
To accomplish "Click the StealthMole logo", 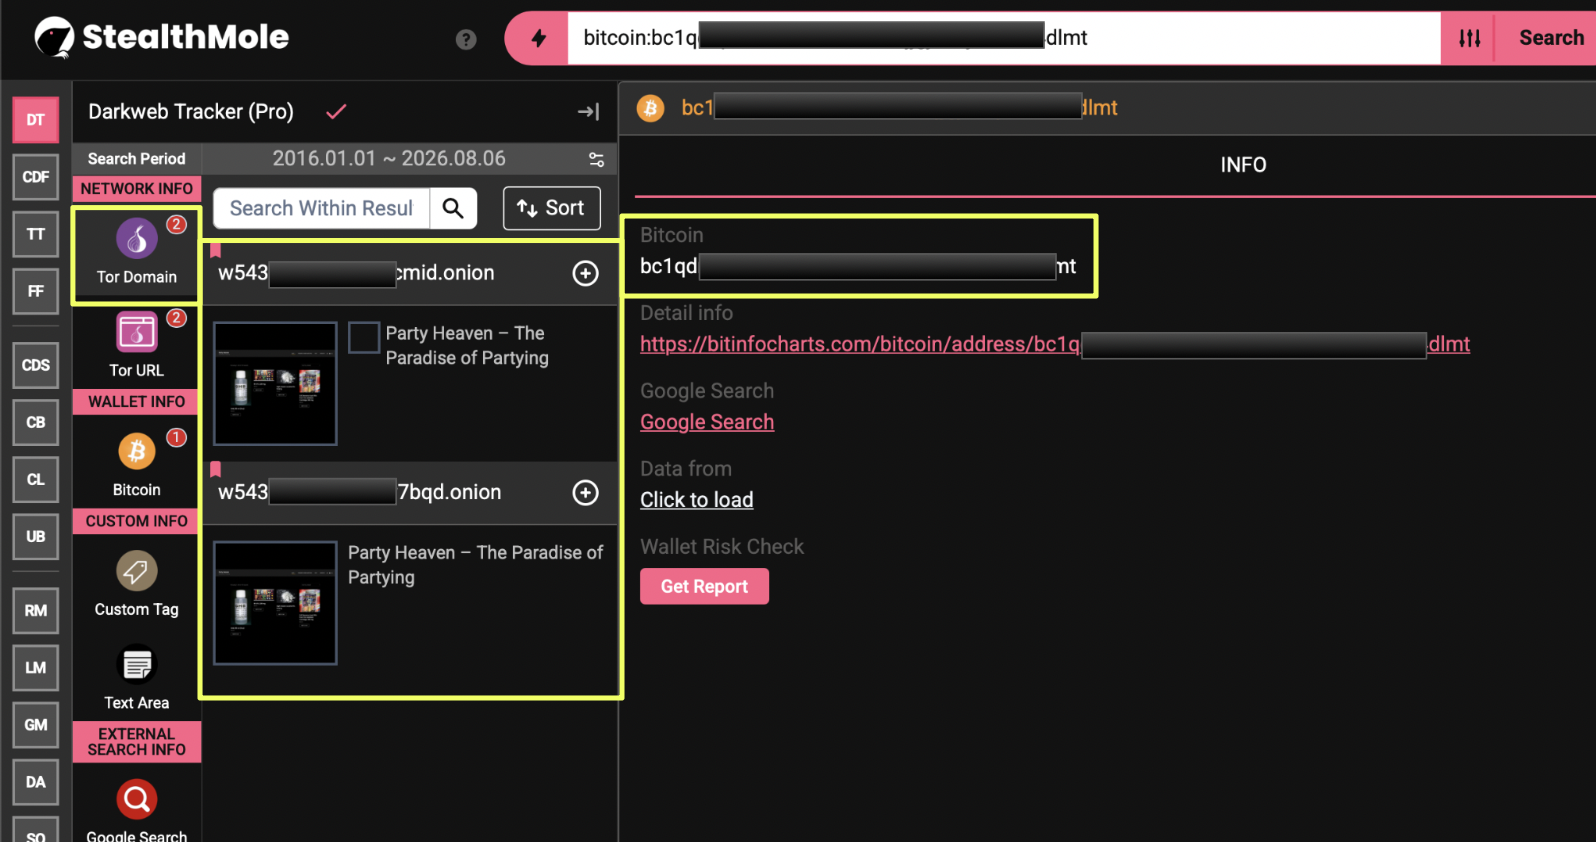I will click(x=161, y=38).
